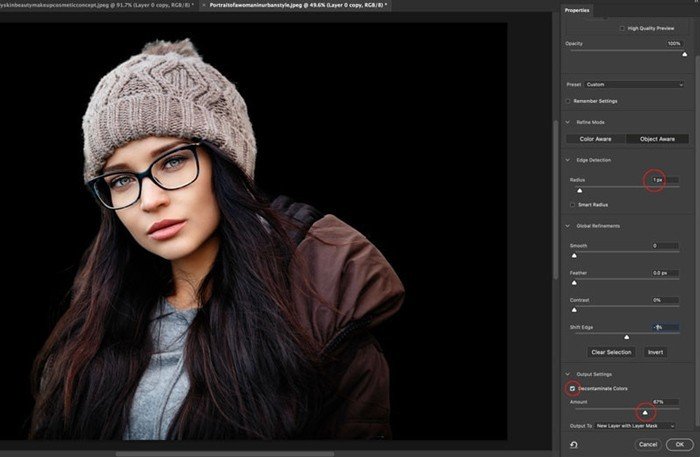Click the Feather value input field
The image size is (700, 457).
(665, 272)
